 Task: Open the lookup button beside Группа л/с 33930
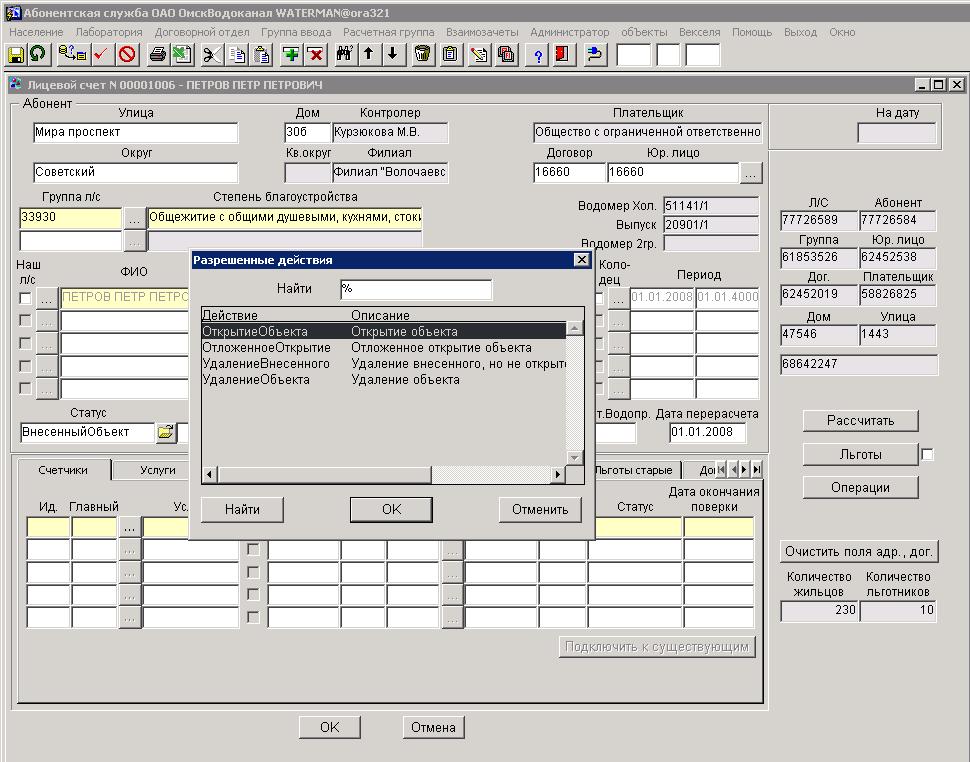134,217
